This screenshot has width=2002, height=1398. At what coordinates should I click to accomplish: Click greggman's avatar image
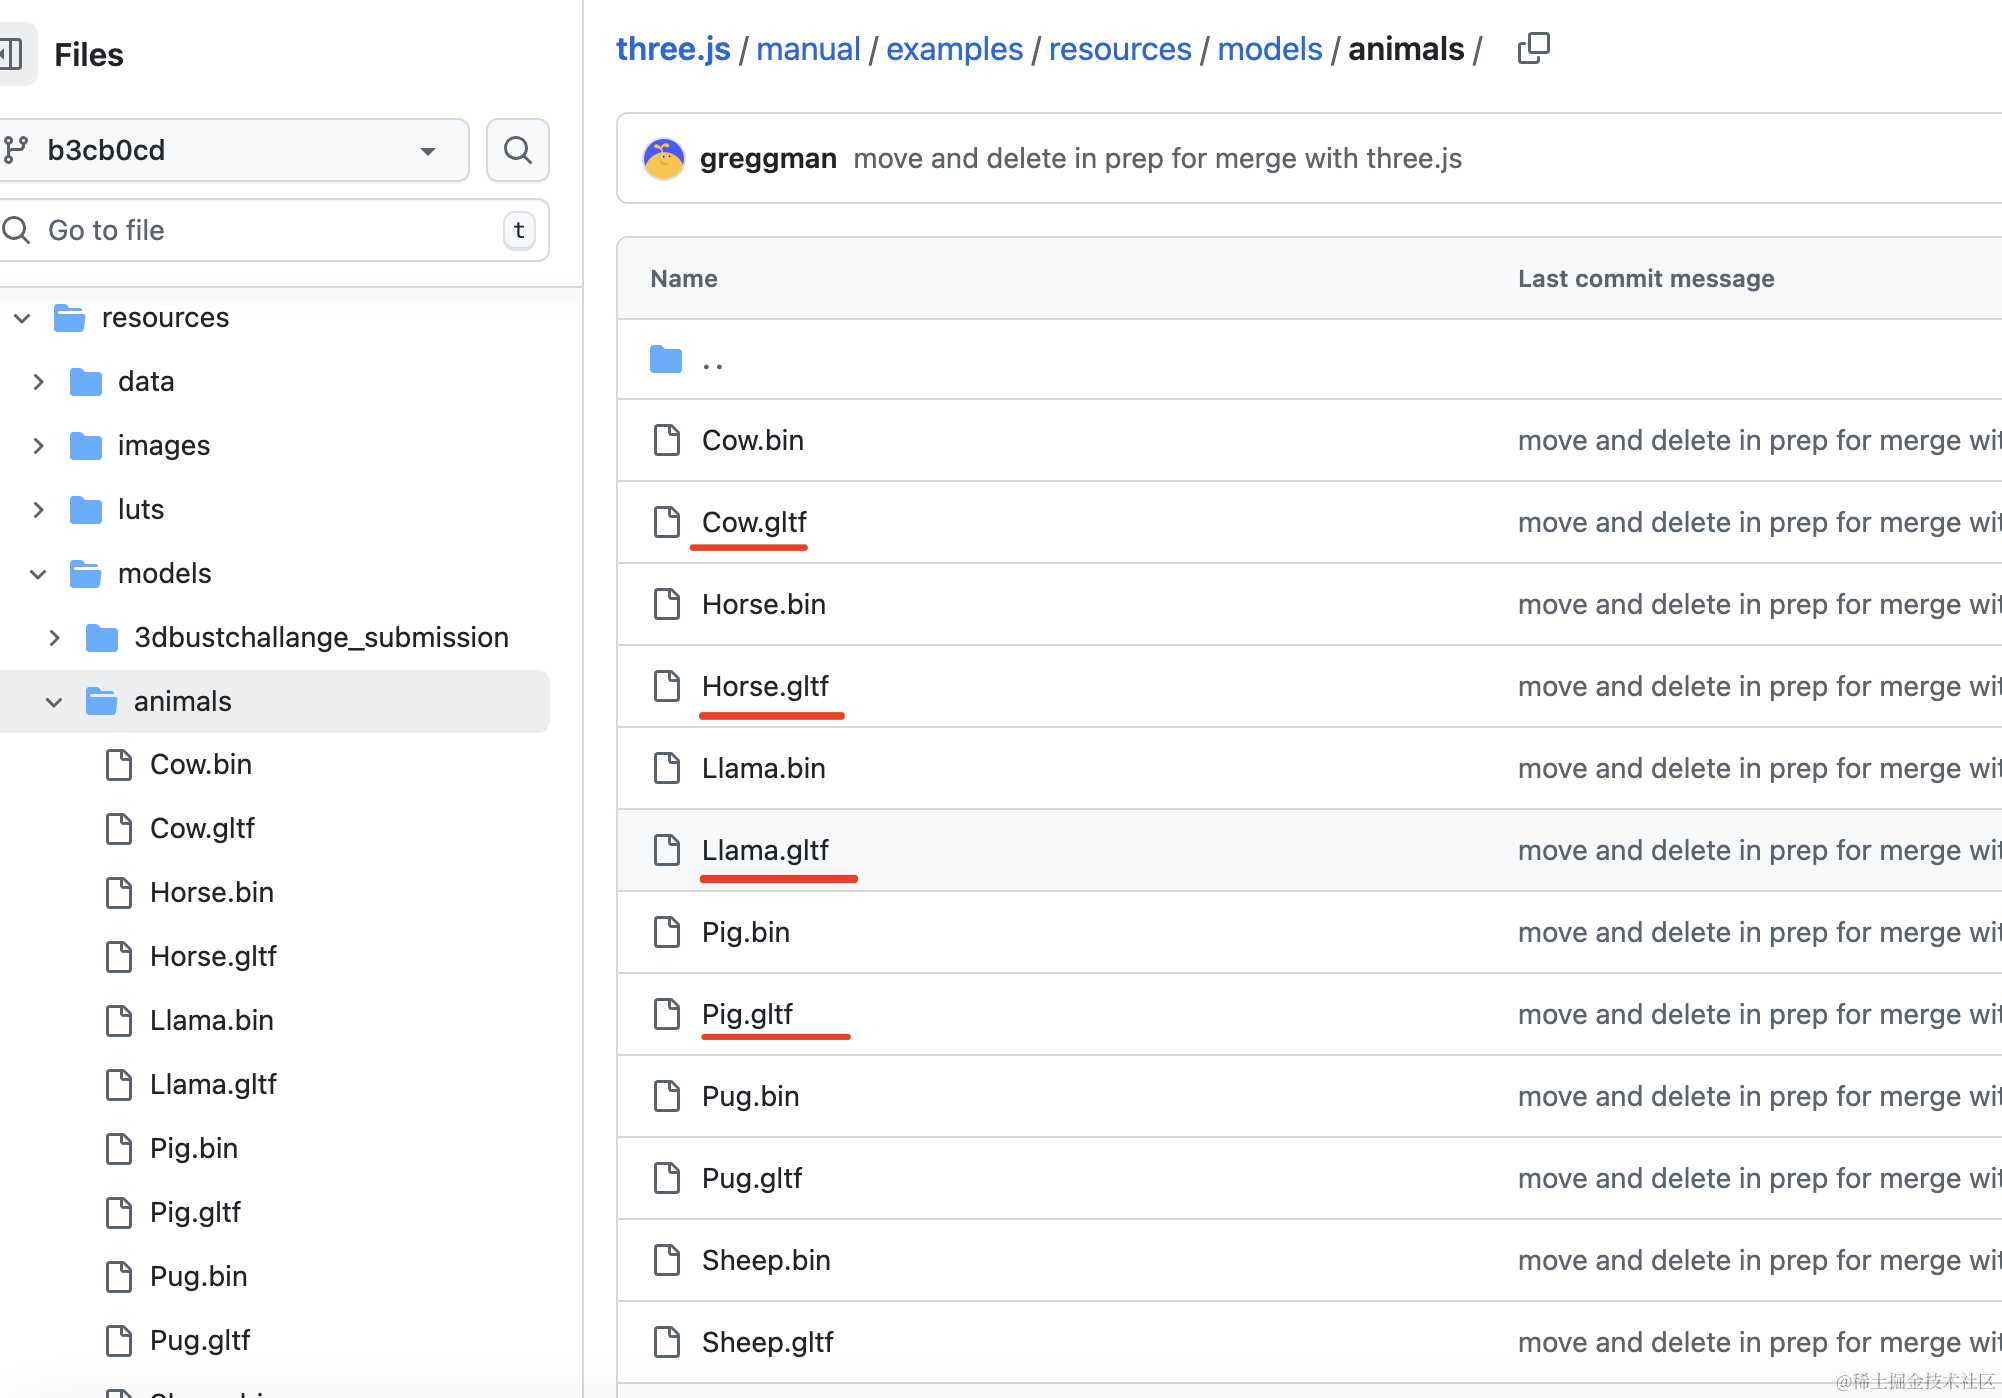pos(664,159)
